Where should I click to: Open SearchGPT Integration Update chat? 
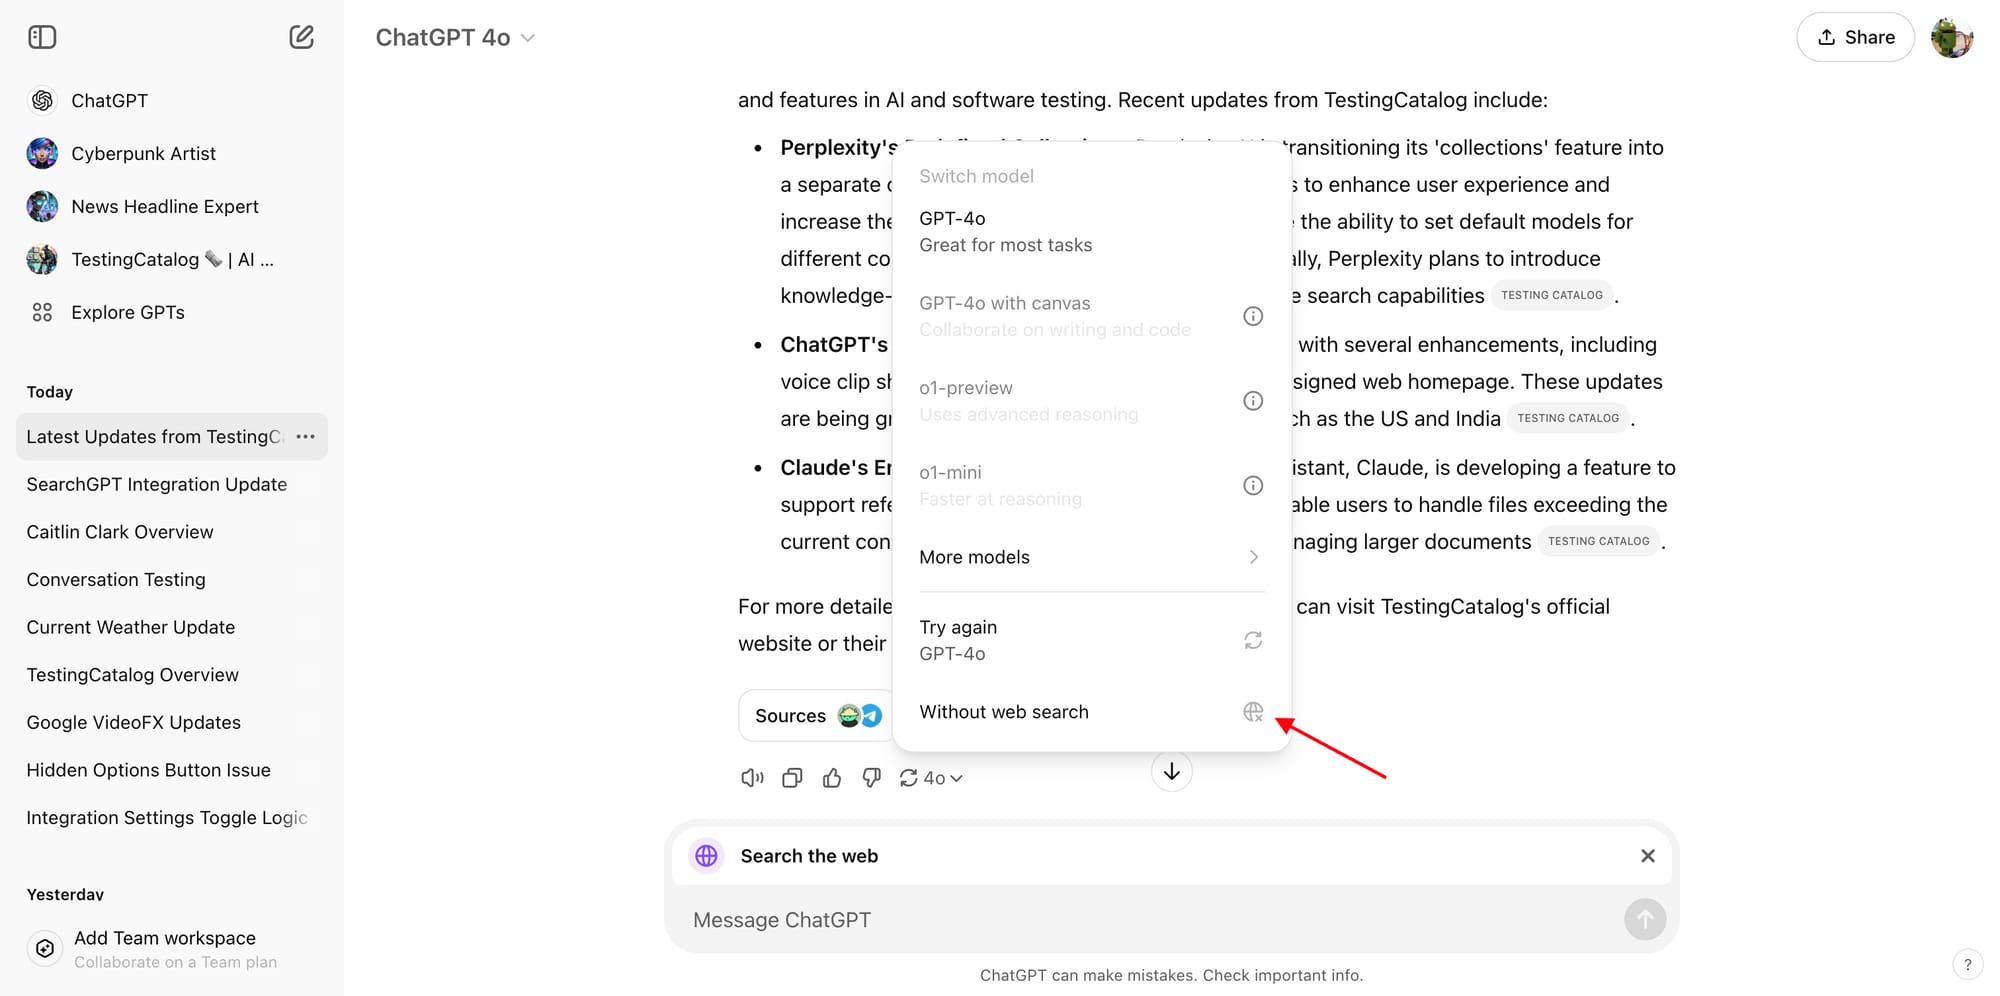pyautogui.click(x=172, y=484)
